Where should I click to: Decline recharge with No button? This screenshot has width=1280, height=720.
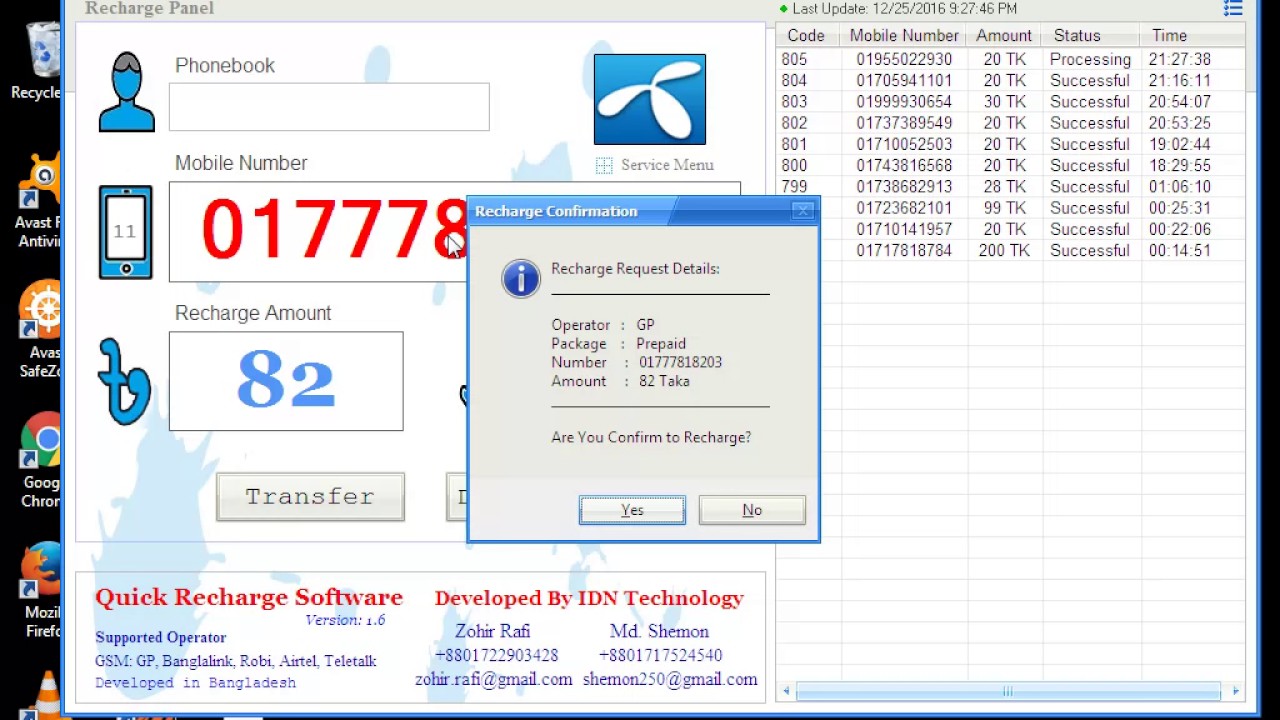coord(752,510)
